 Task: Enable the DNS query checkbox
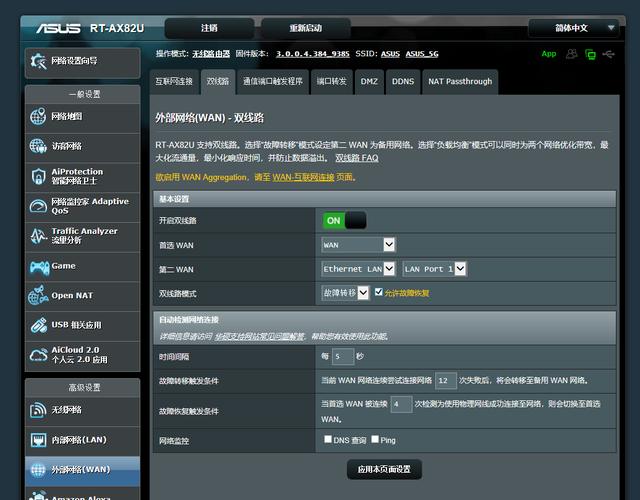[x=328, y=439]
